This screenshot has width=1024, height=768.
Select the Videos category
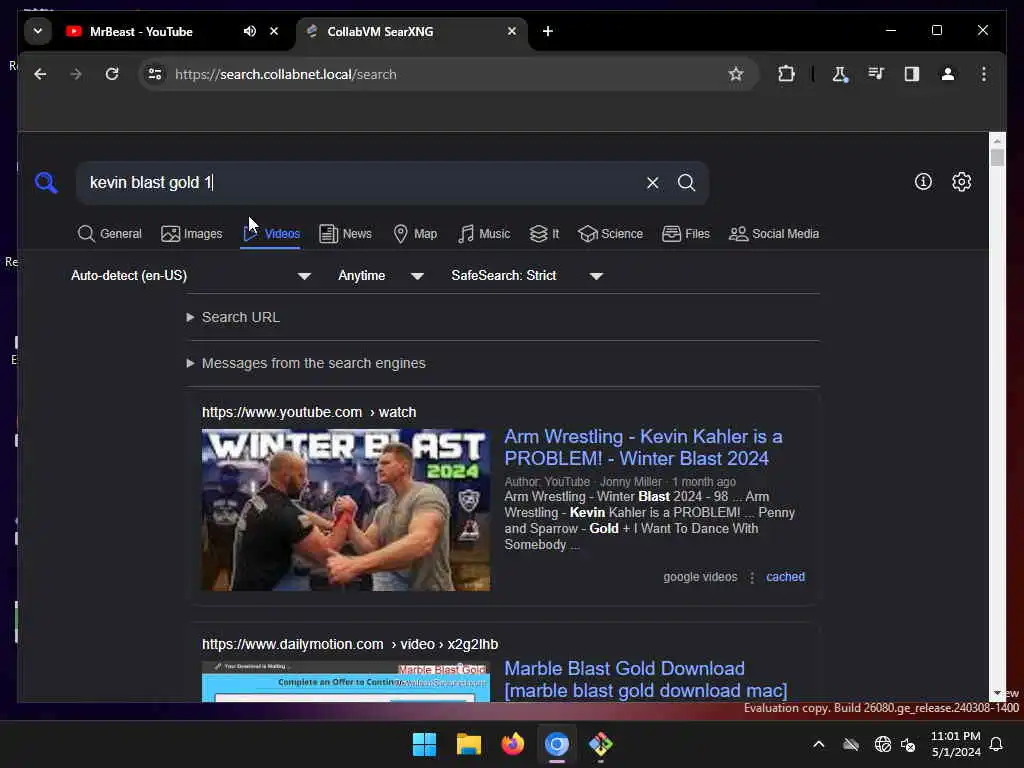271,234
